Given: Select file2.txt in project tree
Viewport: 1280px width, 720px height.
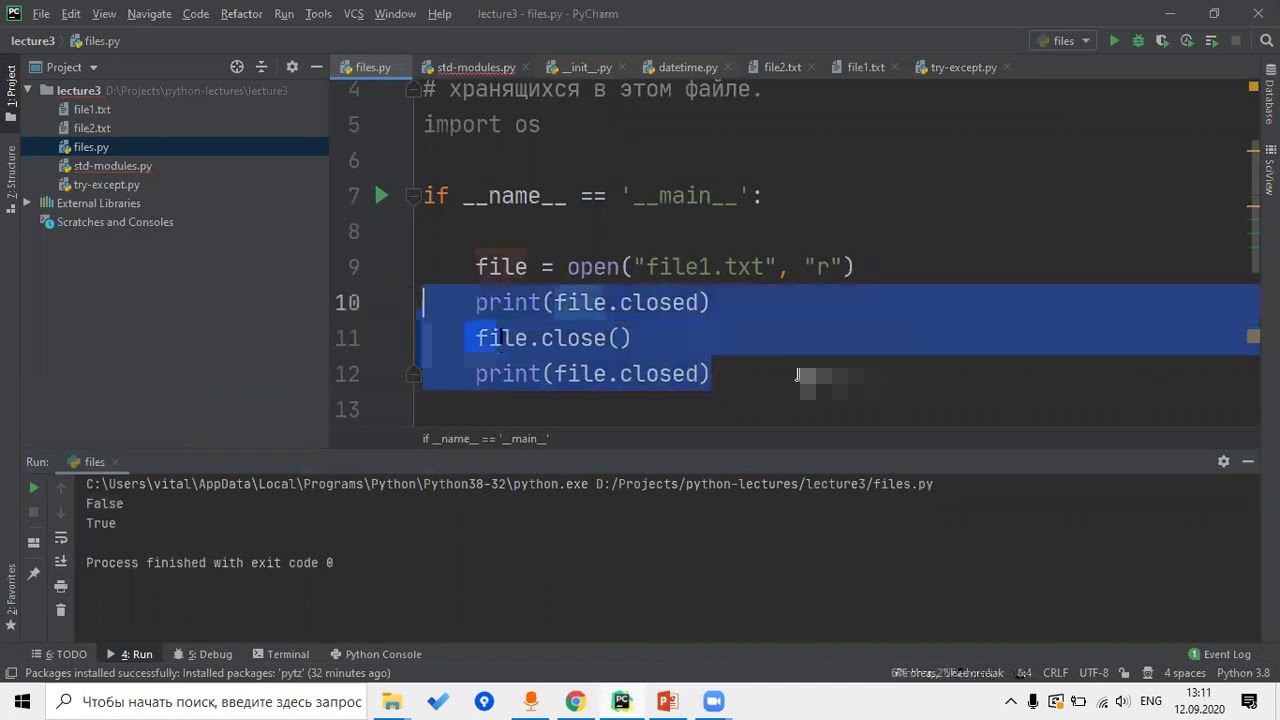Looking at the screenshot, I should [92, 128].
